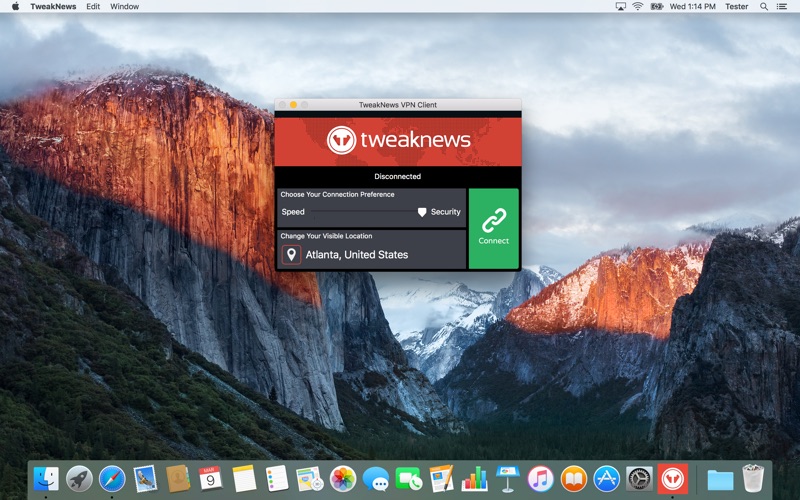Open Launchpad from the Dock
This screenshot has height=500, width=800.
(x=79, y=479)
